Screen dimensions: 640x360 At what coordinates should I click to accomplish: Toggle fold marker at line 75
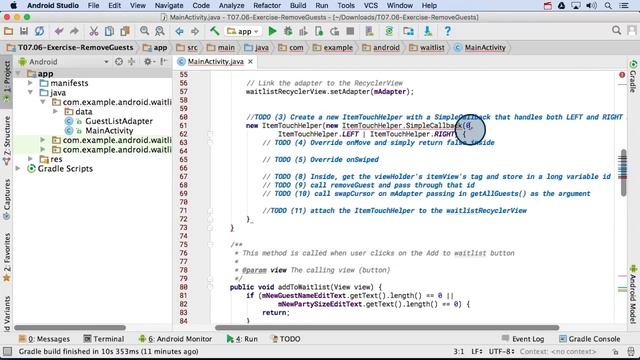coord(210,244)
